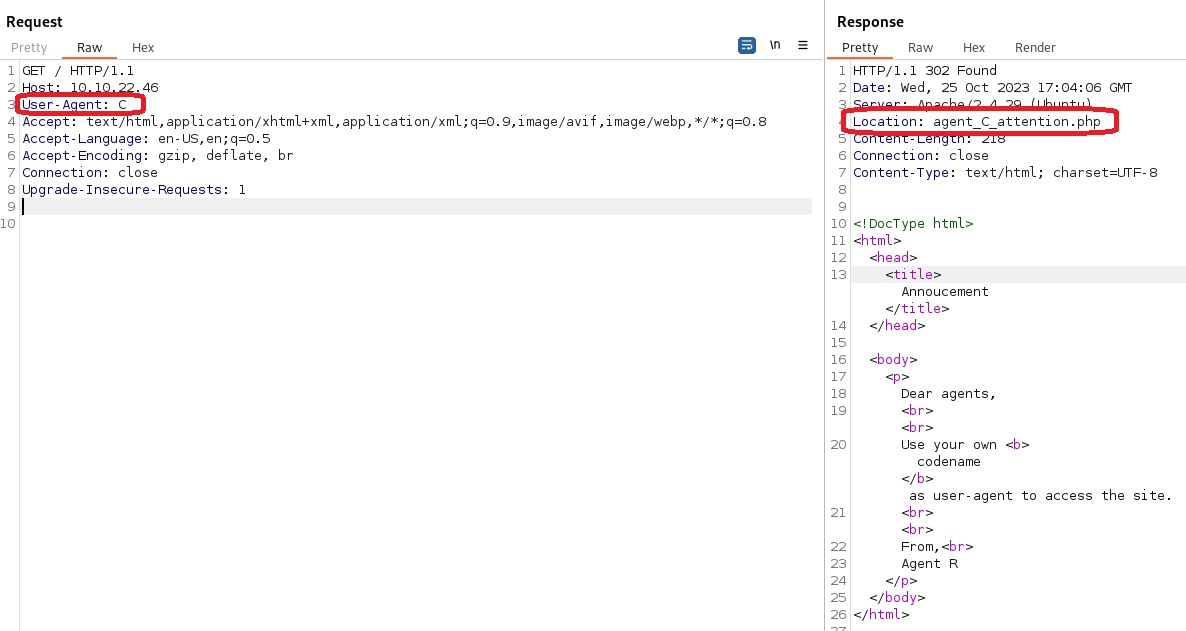Click the 'Dear agents,' text in response
This screenshot has height=631, width=1186.
pos(948,394)
